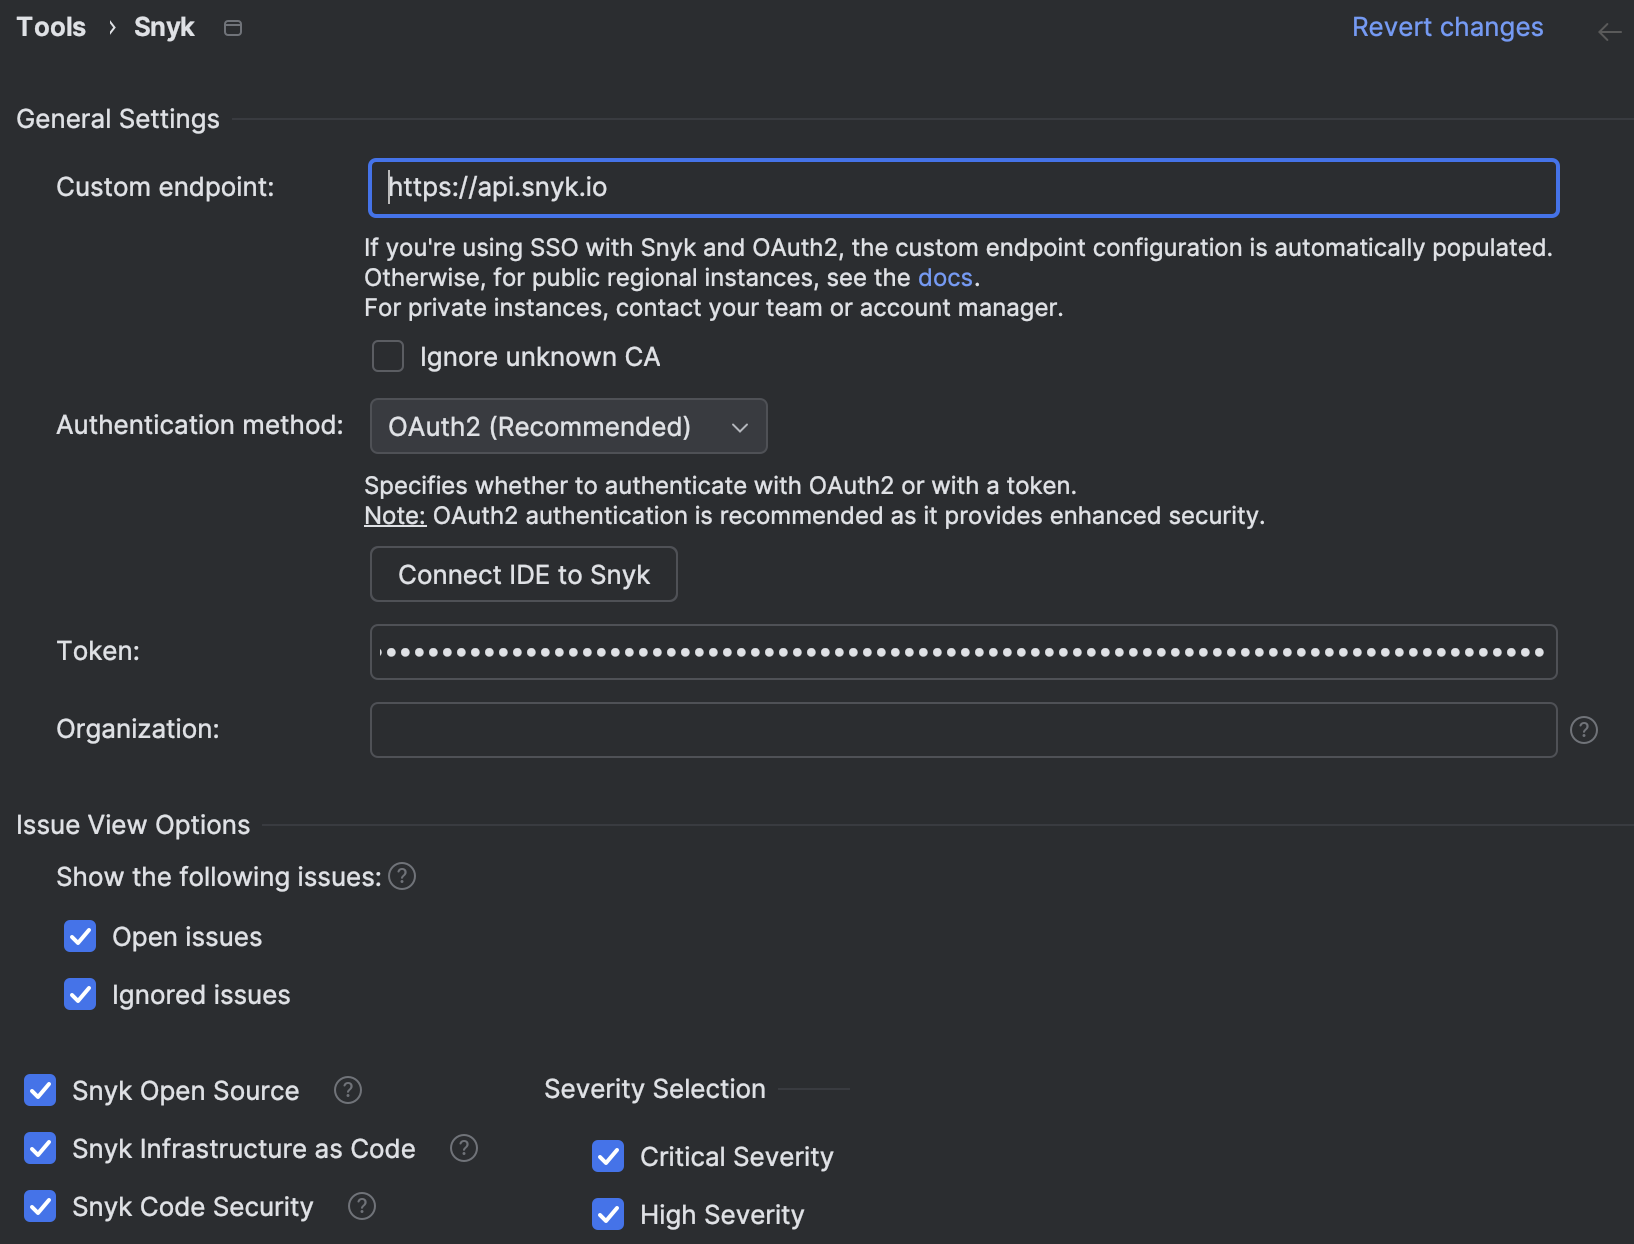Image resolution: width=1634 pixels, height=1244 pixels.
Task: Click the Tools breadcrumb item
Action: (51, 27)
